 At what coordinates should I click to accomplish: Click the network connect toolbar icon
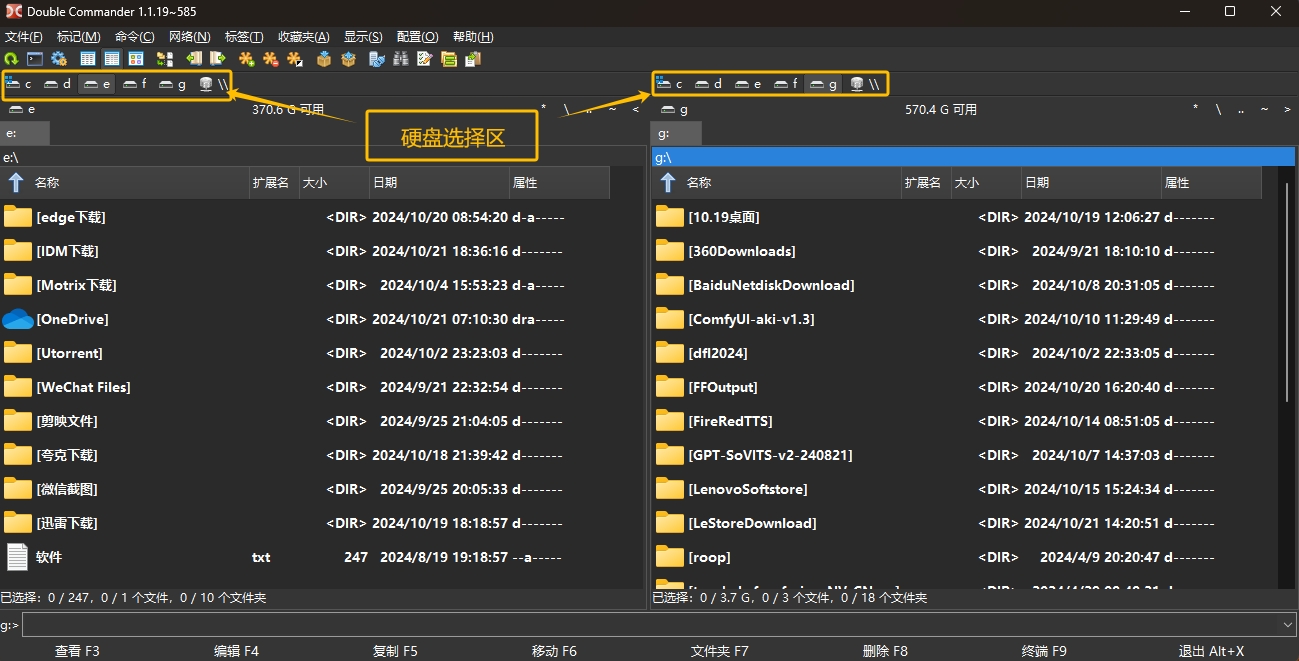377,59
